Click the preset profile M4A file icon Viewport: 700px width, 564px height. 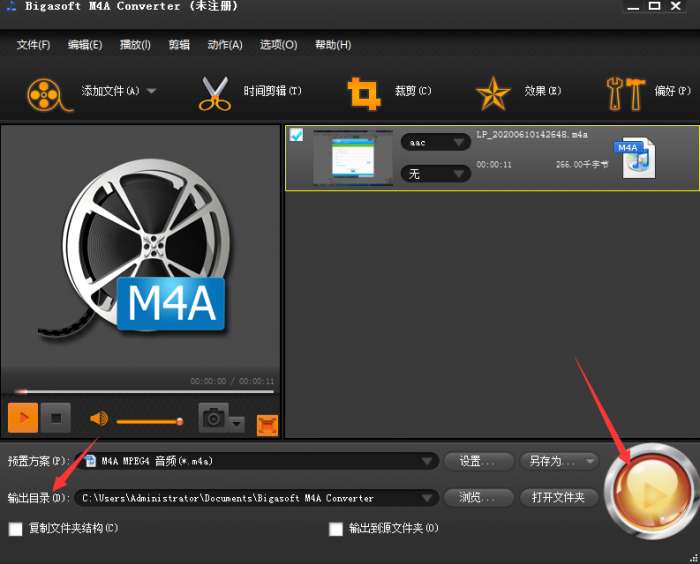(x=90, y=461)
